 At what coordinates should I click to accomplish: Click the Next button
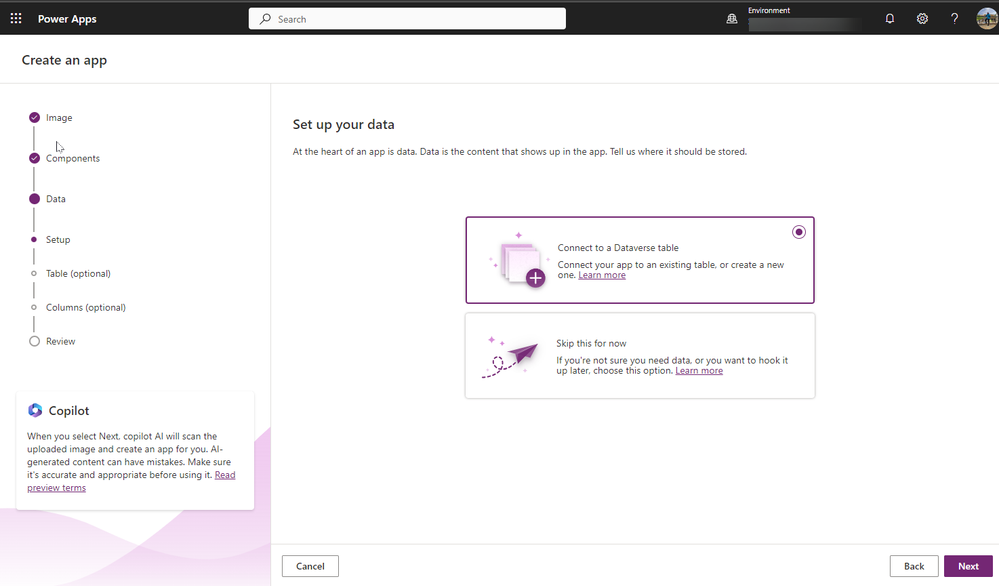[968, 566]
